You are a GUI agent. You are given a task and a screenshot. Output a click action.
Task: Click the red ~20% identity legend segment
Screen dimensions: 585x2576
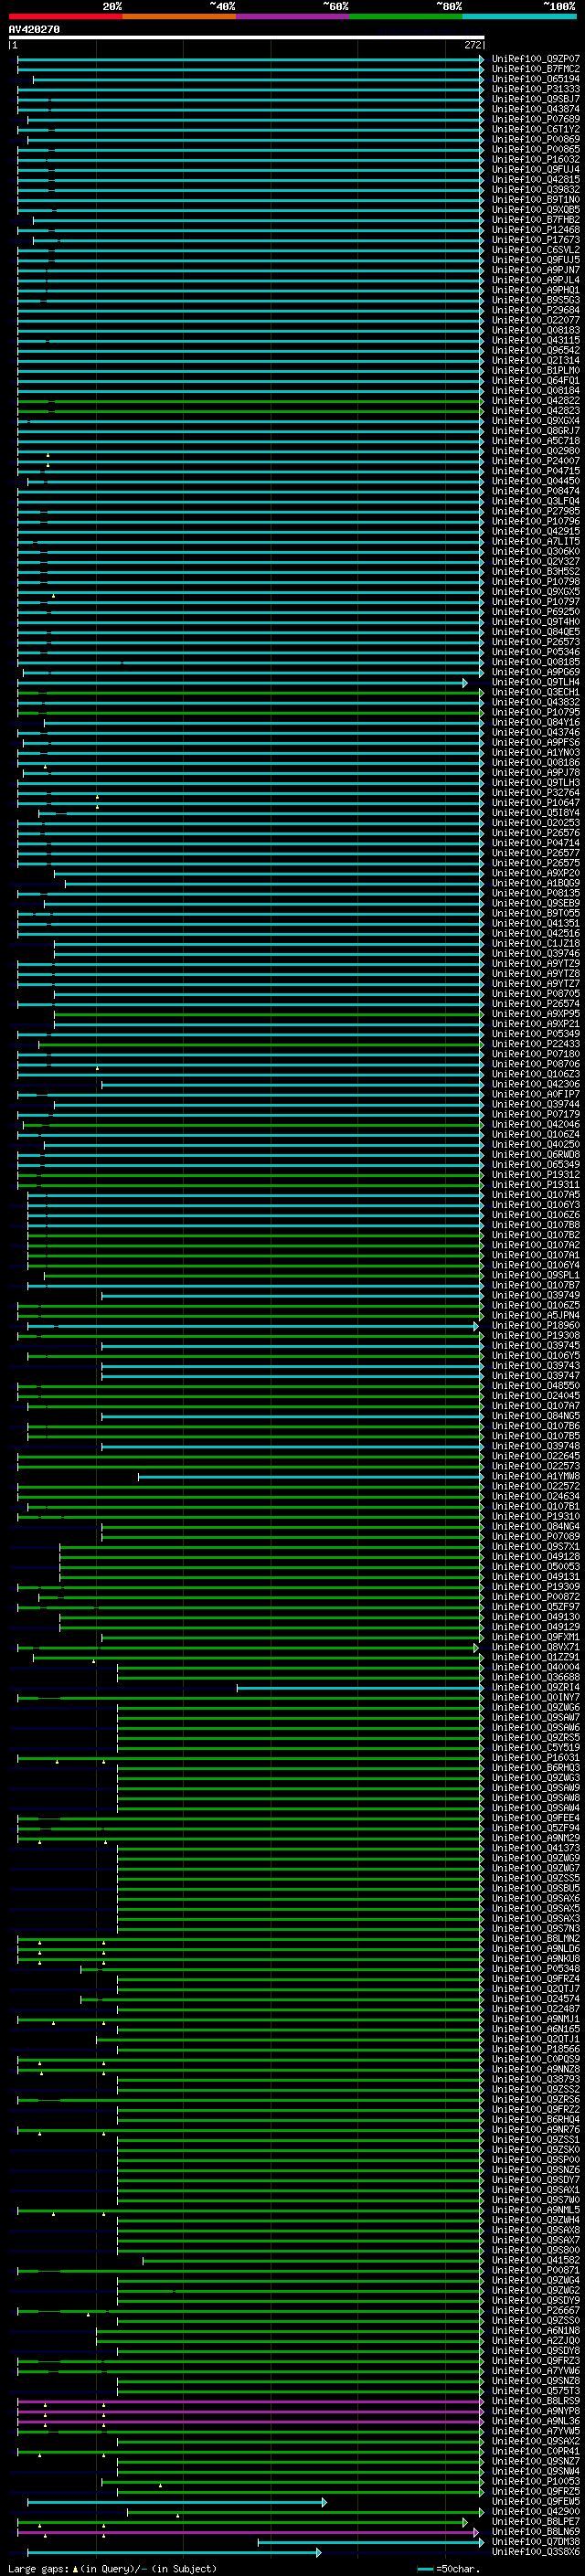tap(65, 16)
